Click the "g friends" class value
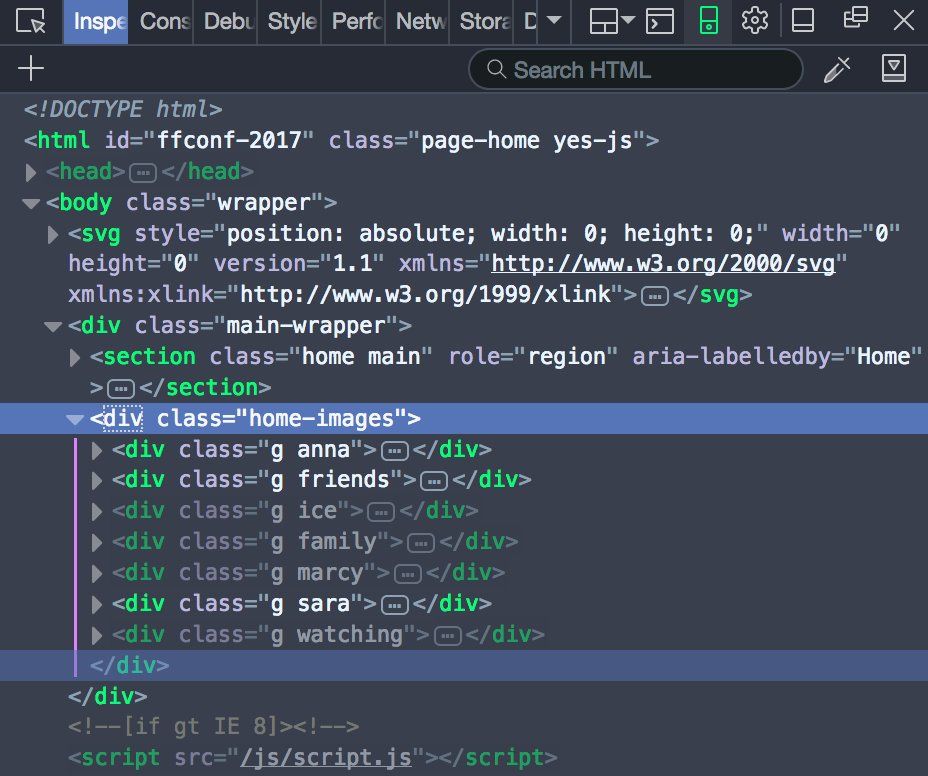This screenshot has width=928, height=776. 330,479
